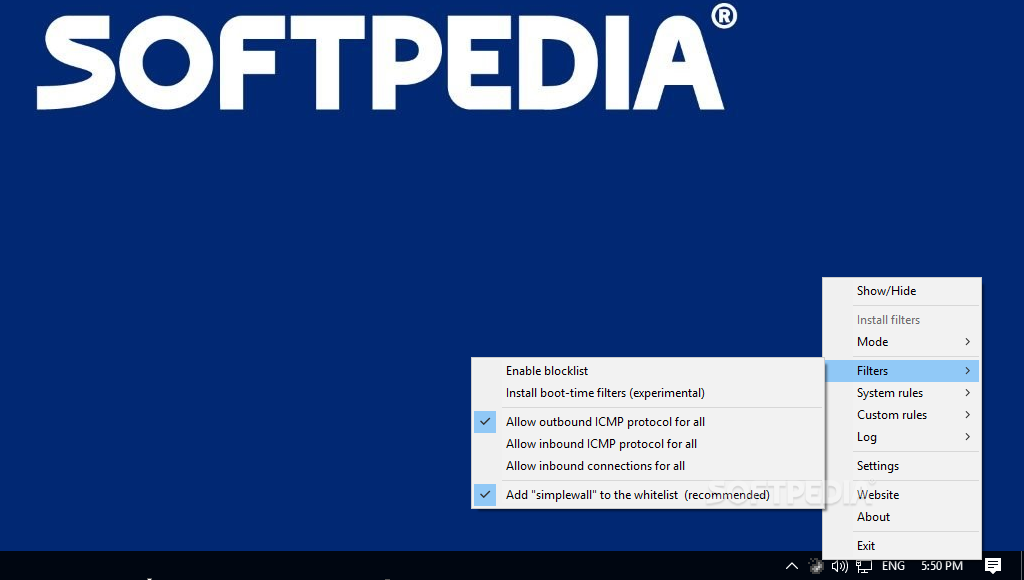
Task: Open the volume speaker icon
Action: pyautogui.click(x=840, y=566)
